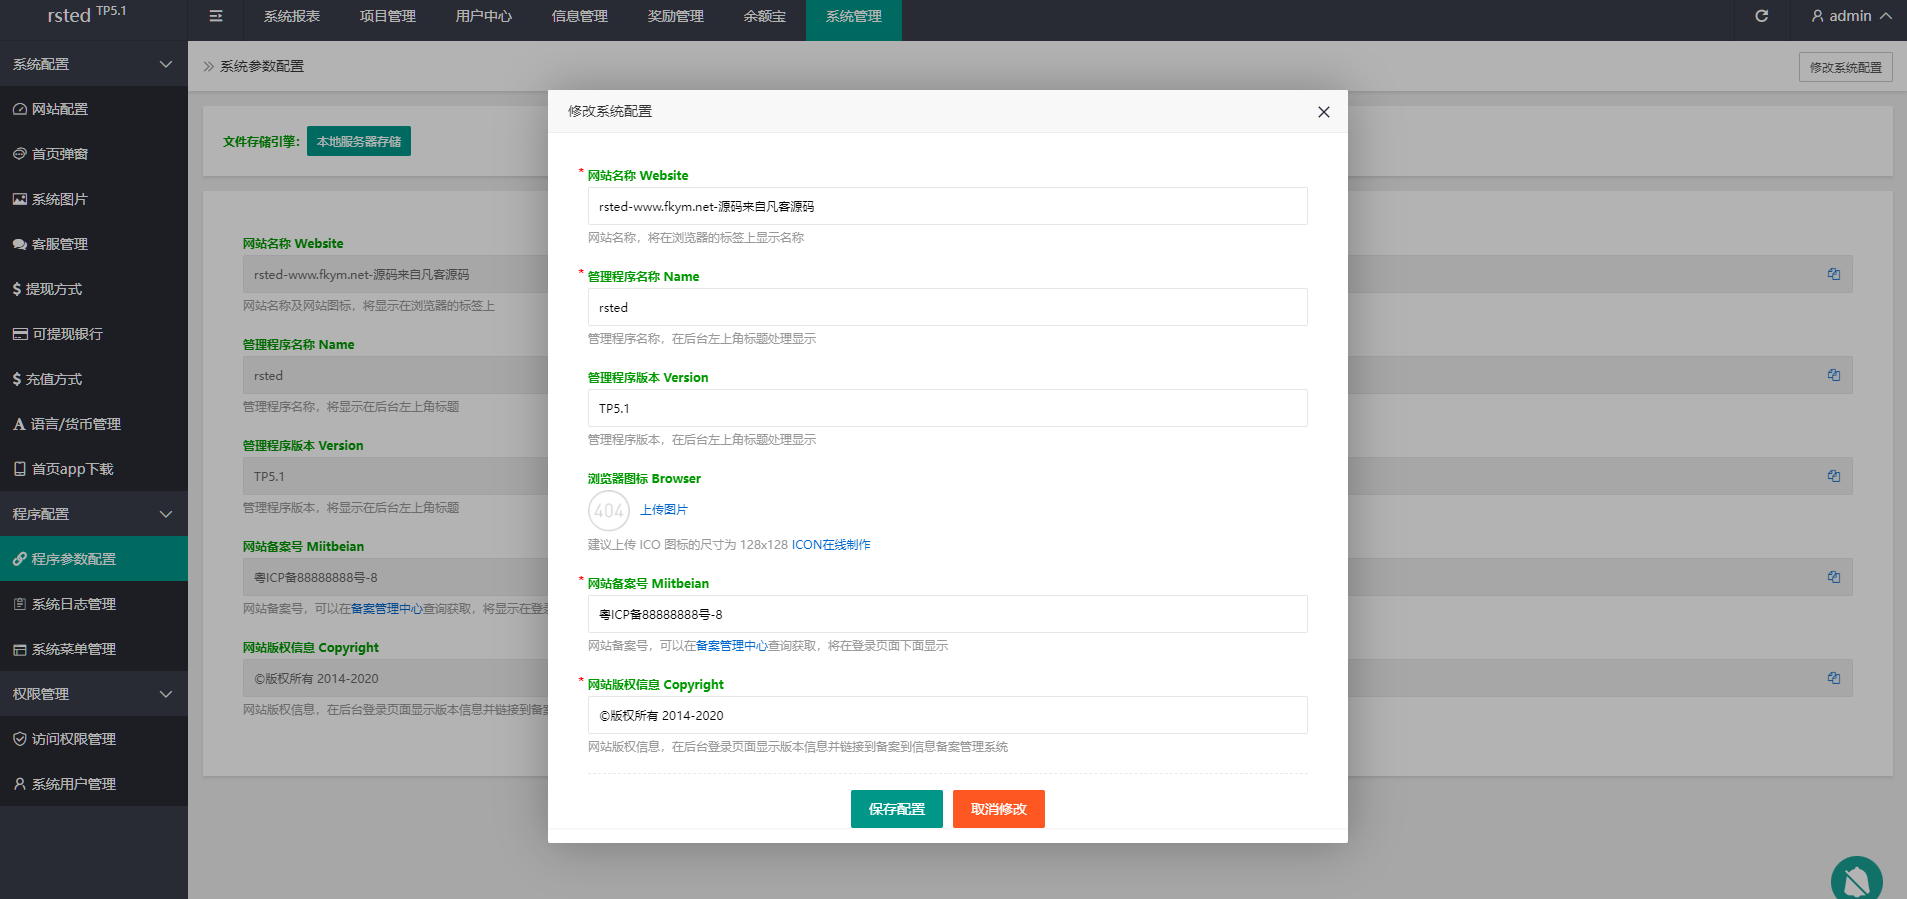Click the 保存配置 button
The image size is (1907, 899).
point(896,809)
